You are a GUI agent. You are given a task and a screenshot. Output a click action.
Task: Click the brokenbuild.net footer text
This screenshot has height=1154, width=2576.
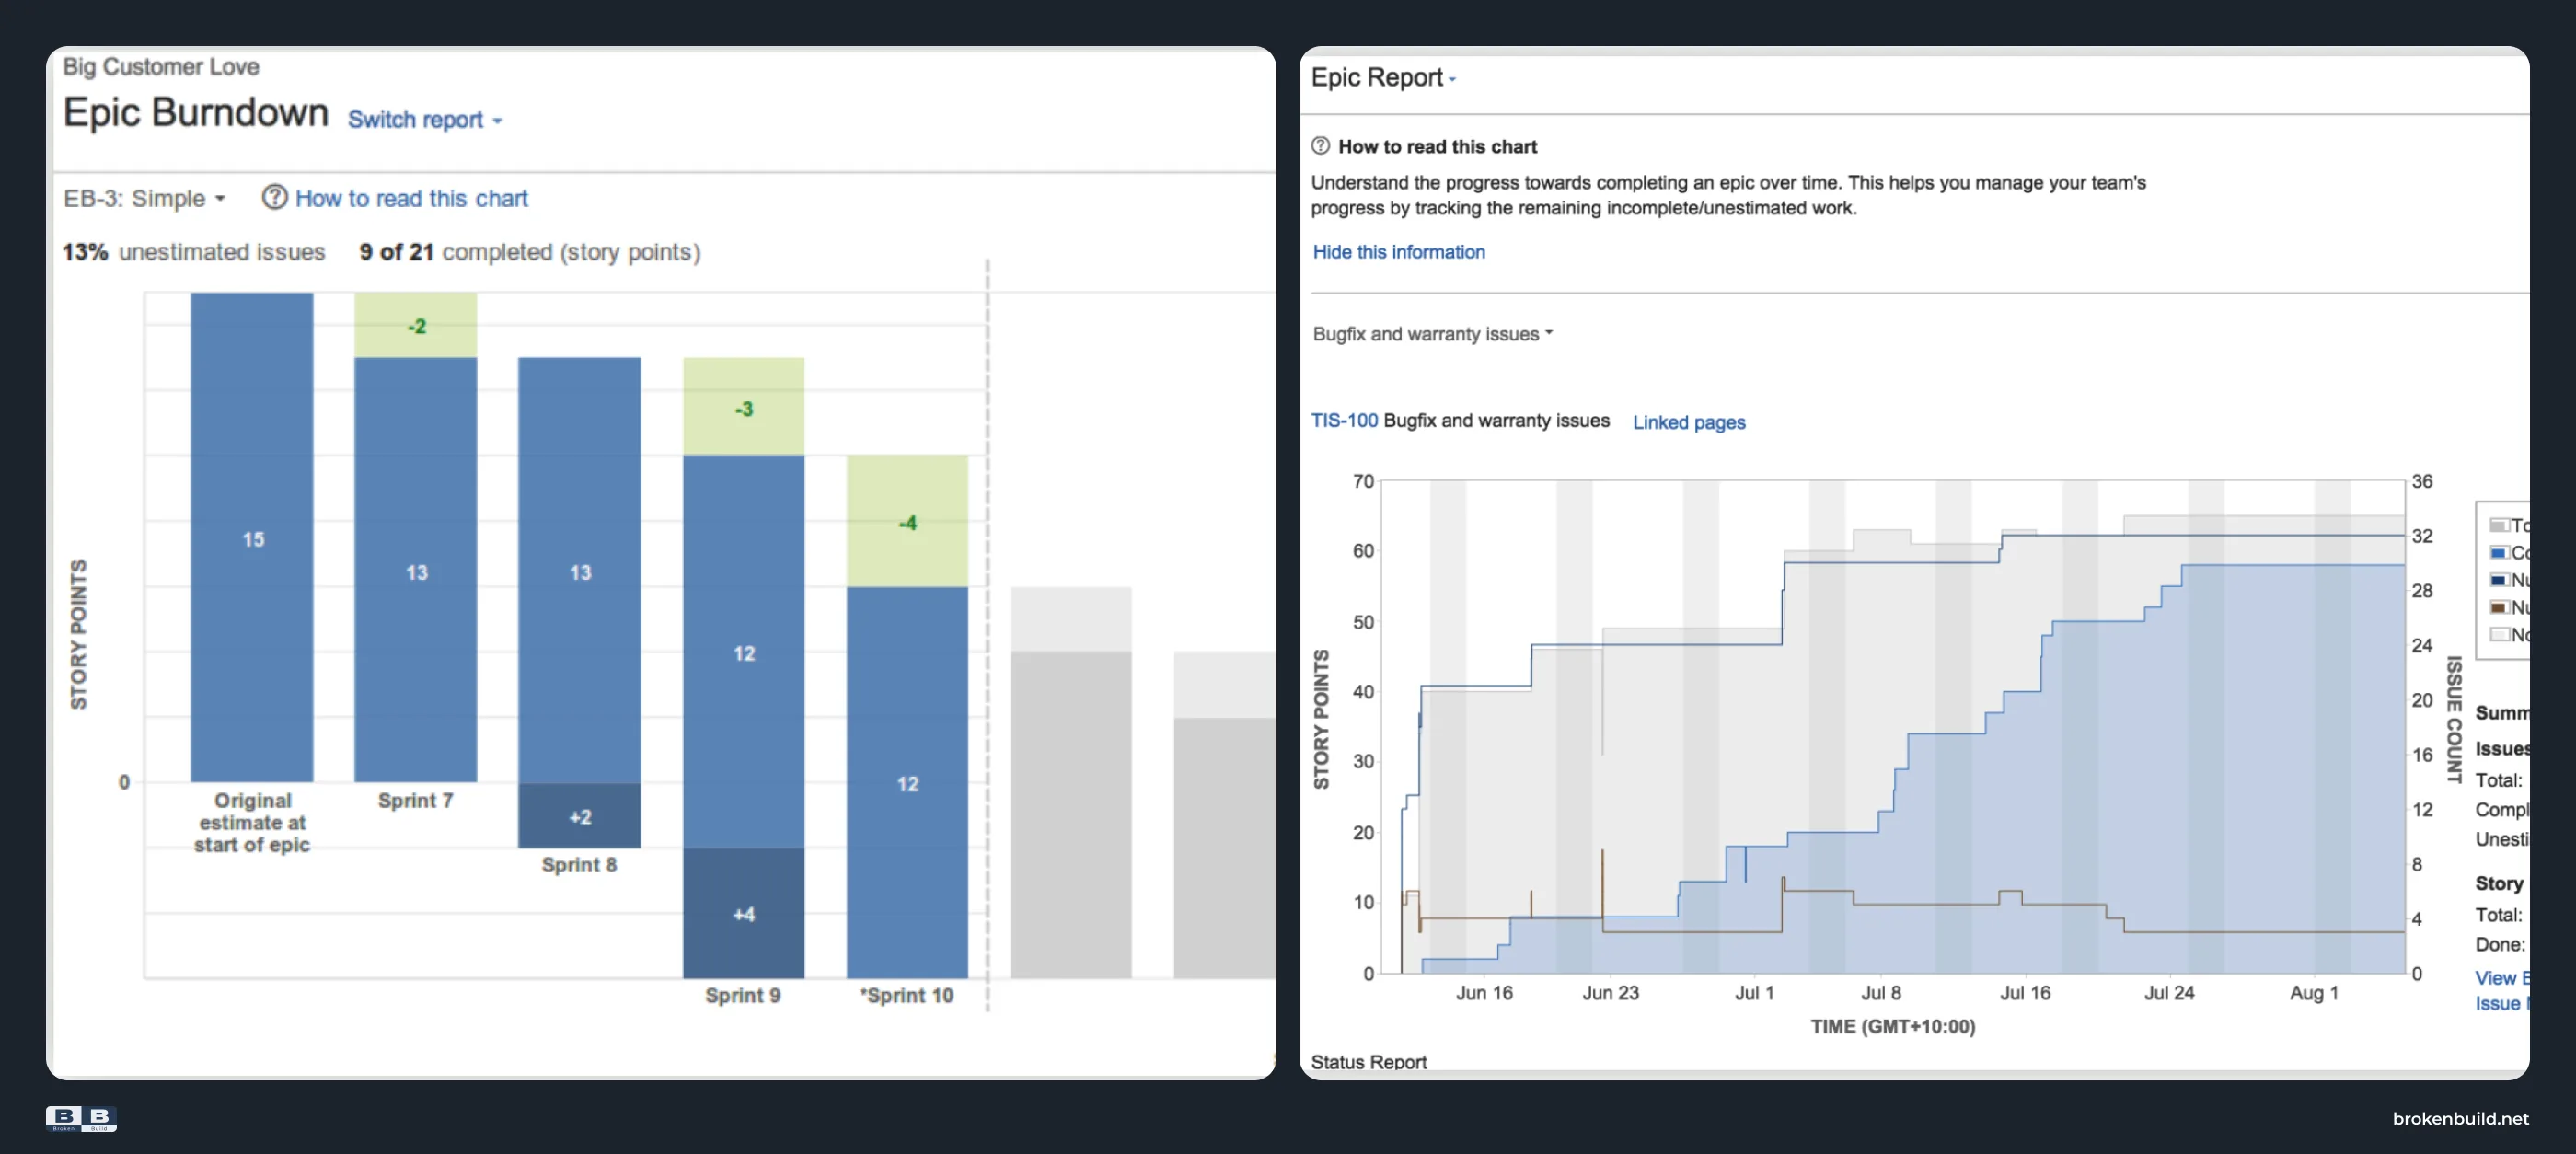coord(2460,1118)
